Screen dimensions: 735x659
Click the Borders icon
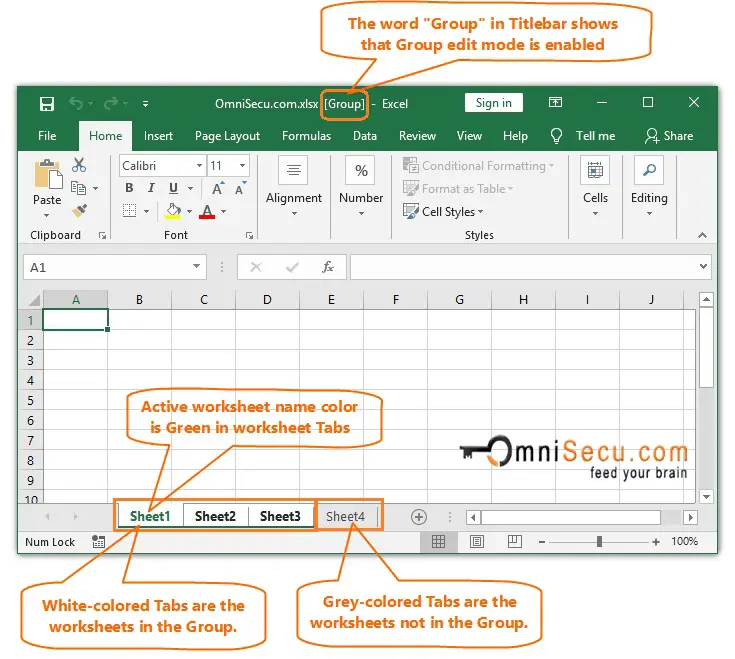point(129,211)
